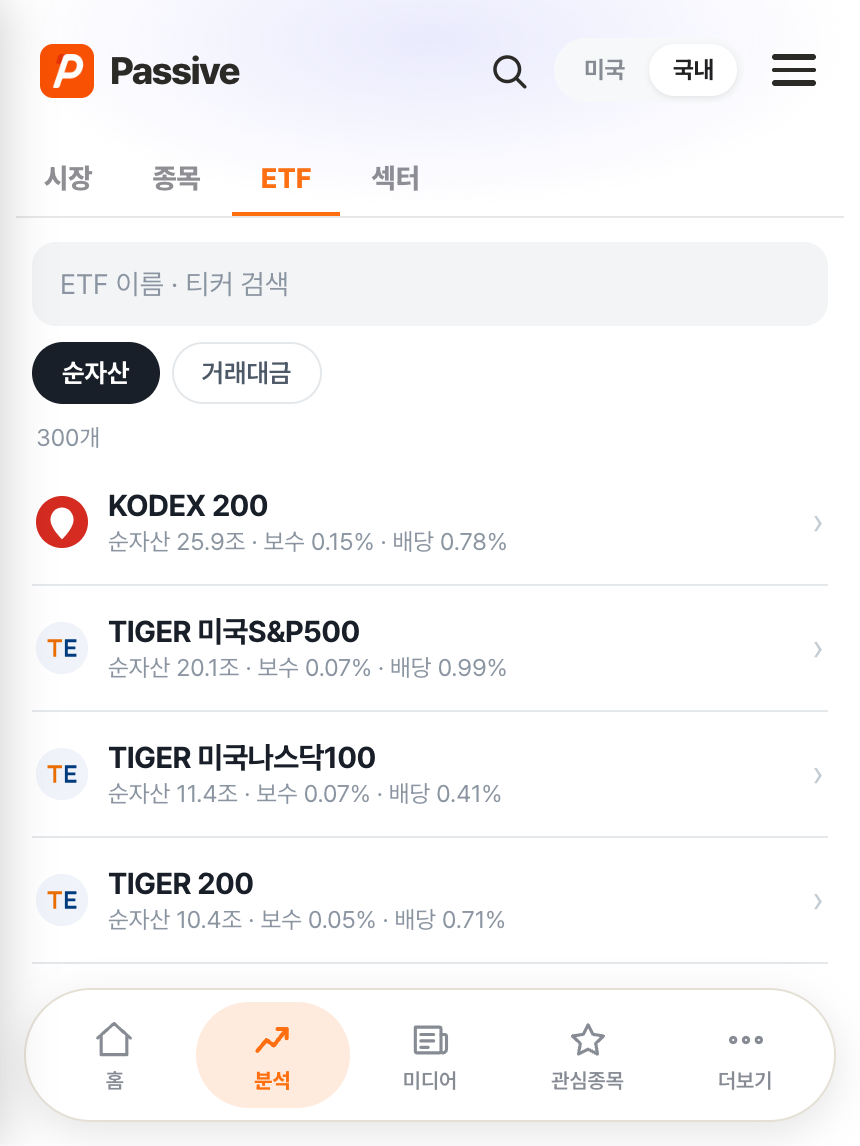860x1146 pixels.
Task: Click the Passive orange logo icon
Action: 66,71
